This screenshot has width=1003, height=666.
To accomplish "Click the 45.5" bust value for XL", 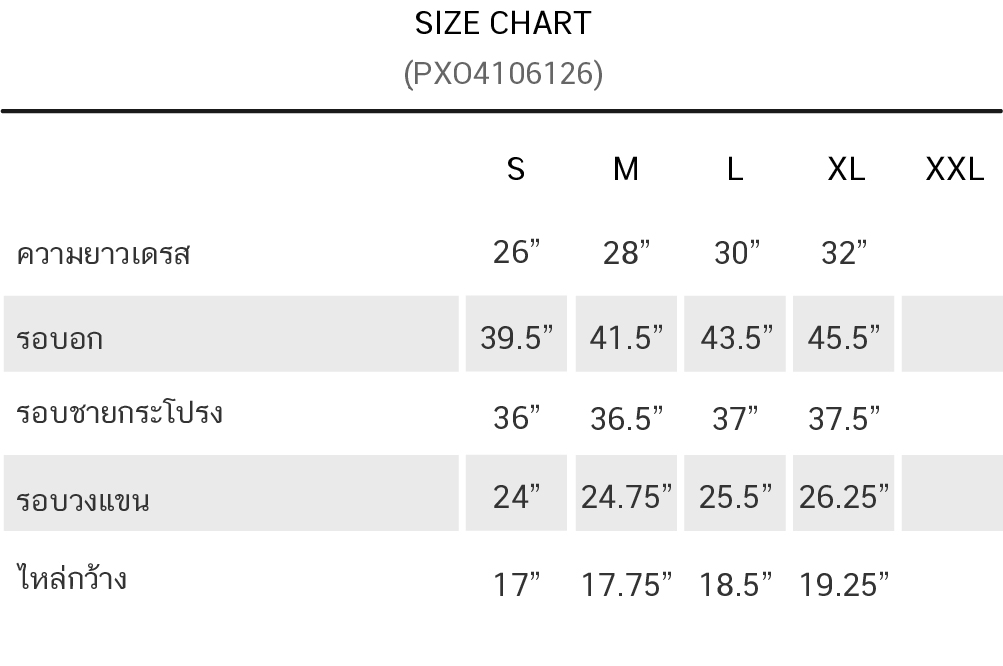I will tap(844, 337).
